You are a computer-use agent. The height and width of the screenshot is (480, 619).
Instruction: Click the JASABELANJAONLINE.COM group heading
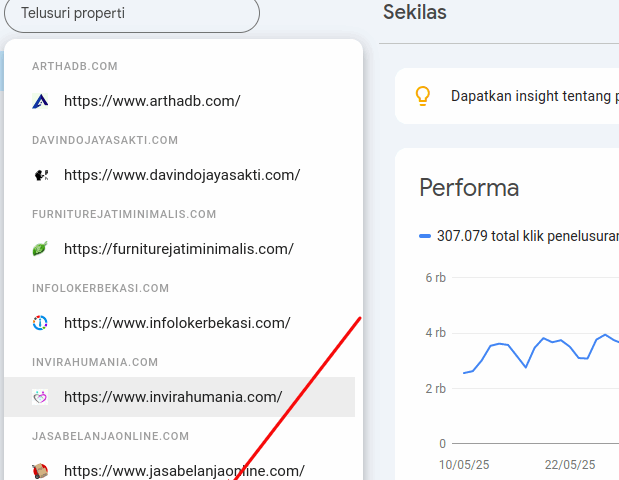pos(111,436)
